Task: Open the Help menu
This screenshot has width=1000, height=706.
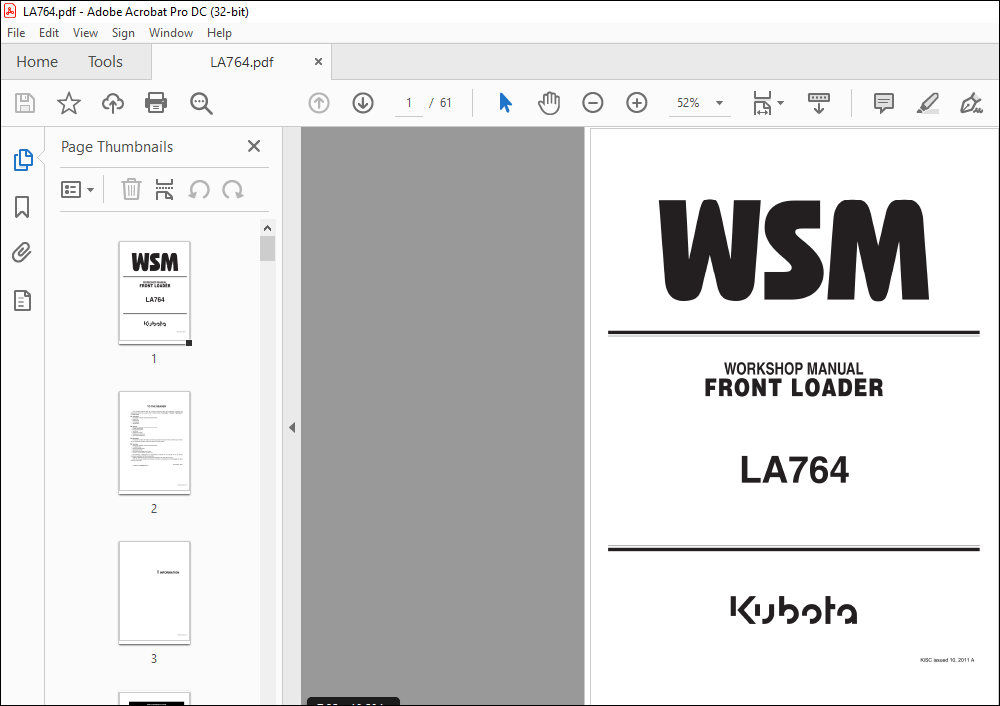Action: click(x=219, y=33)
